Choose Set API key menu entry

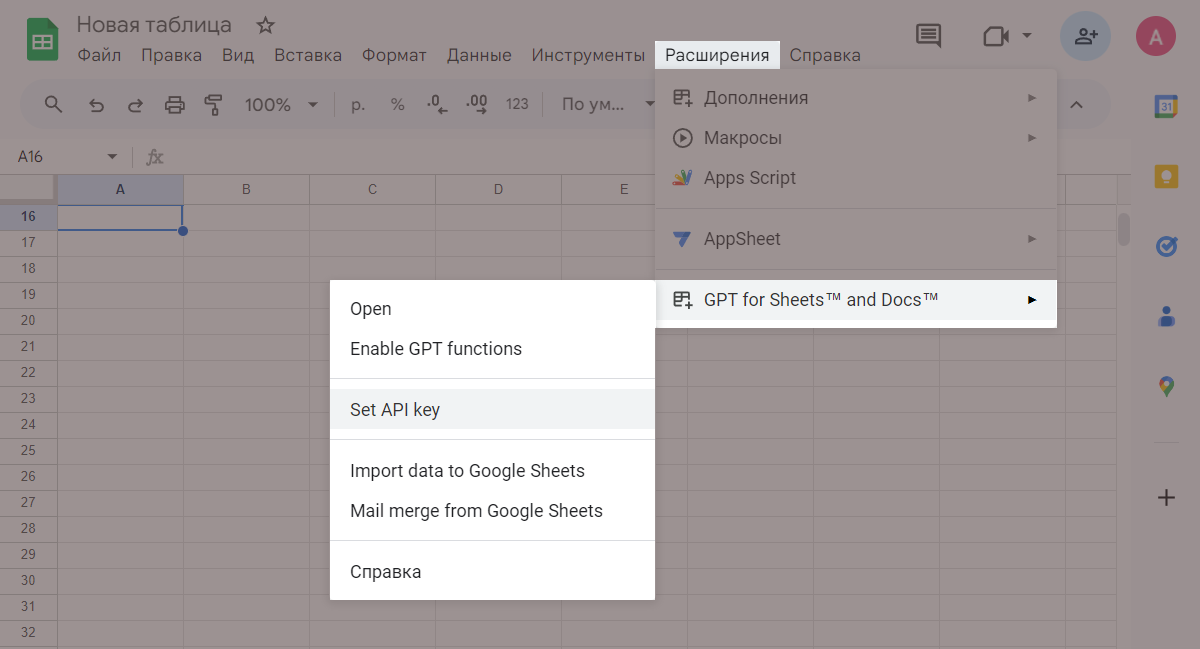coord(394,409)
